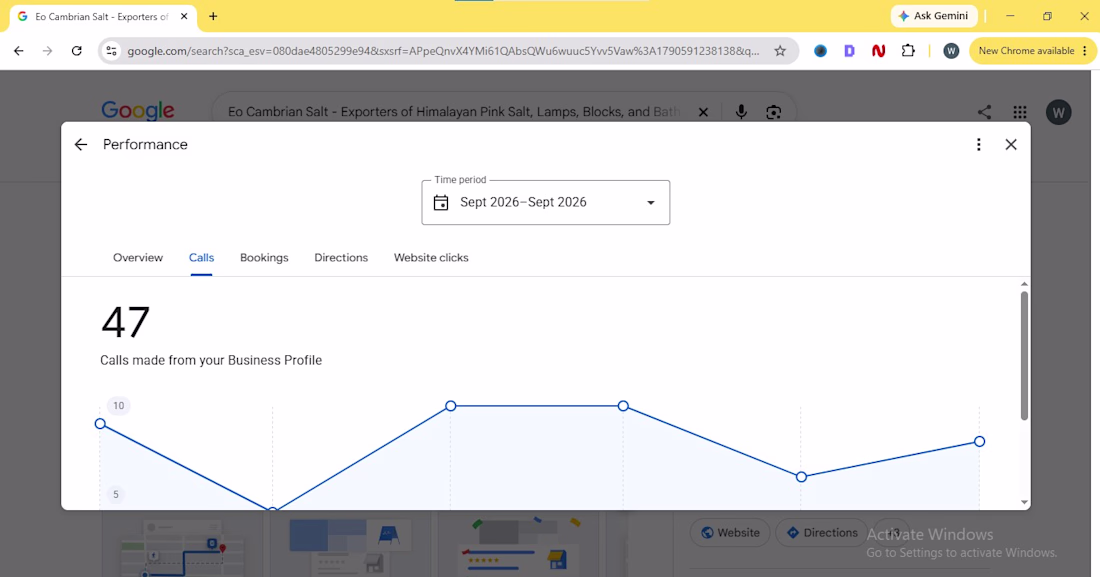Open the Chrome profile W avatar
Viewport: 1100px width, 577px height.
point(951,51)
